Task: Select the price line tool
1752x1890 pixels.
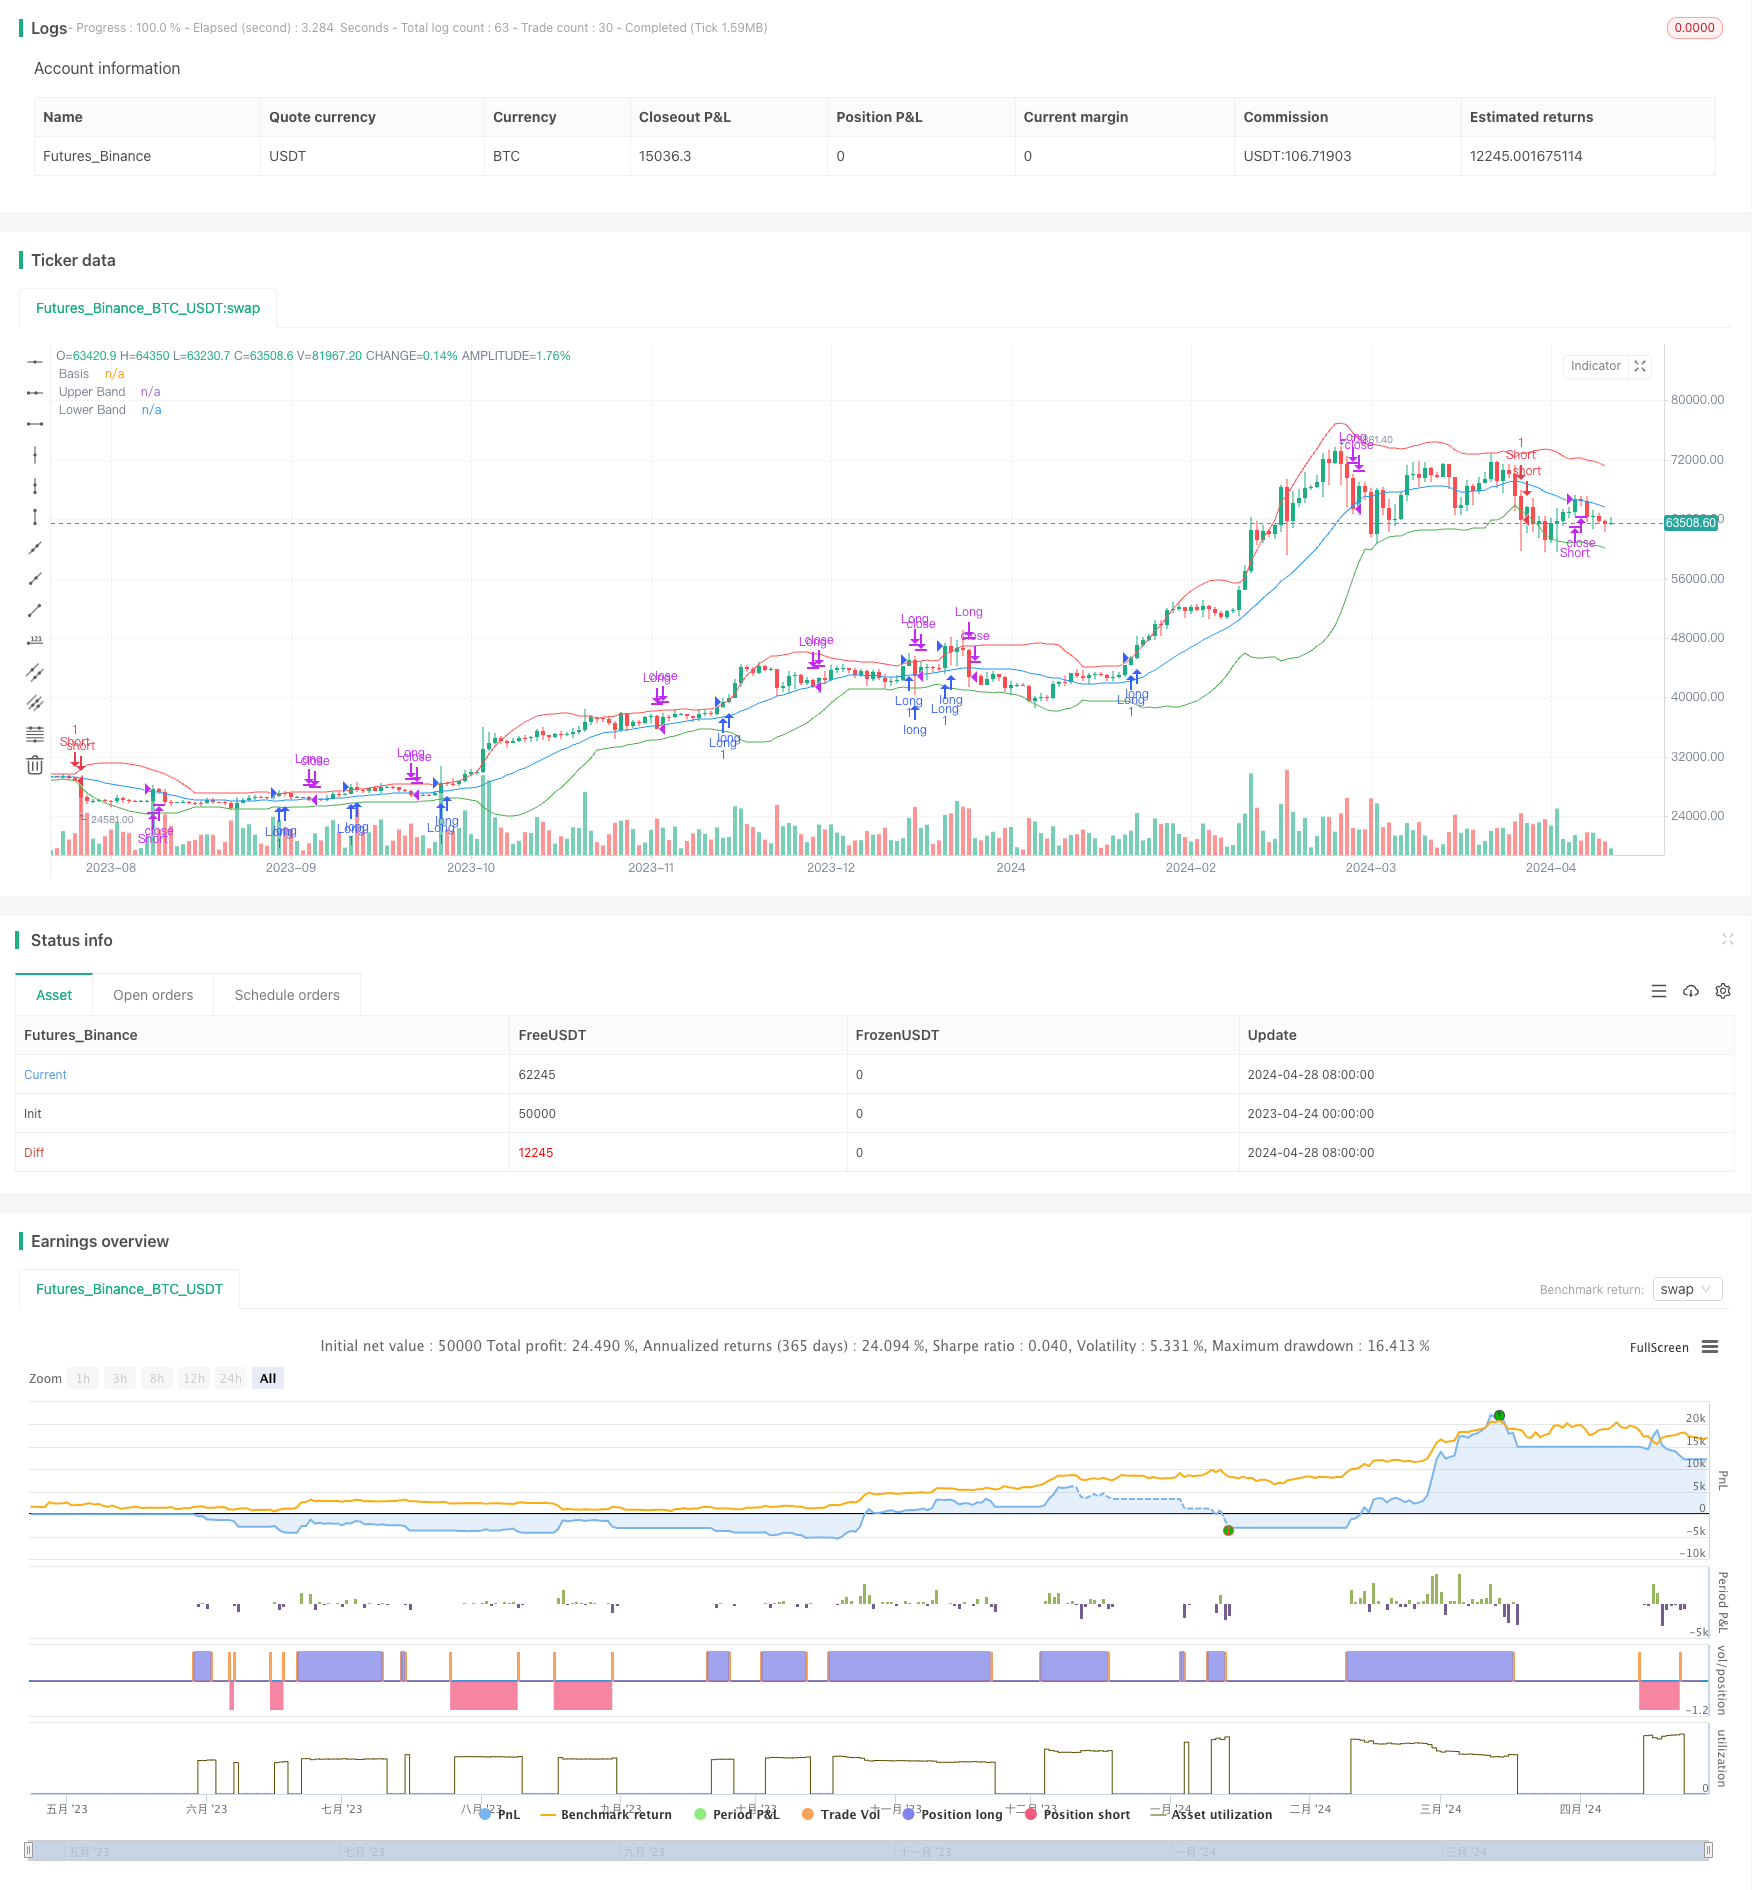Action: click(35, 641)
